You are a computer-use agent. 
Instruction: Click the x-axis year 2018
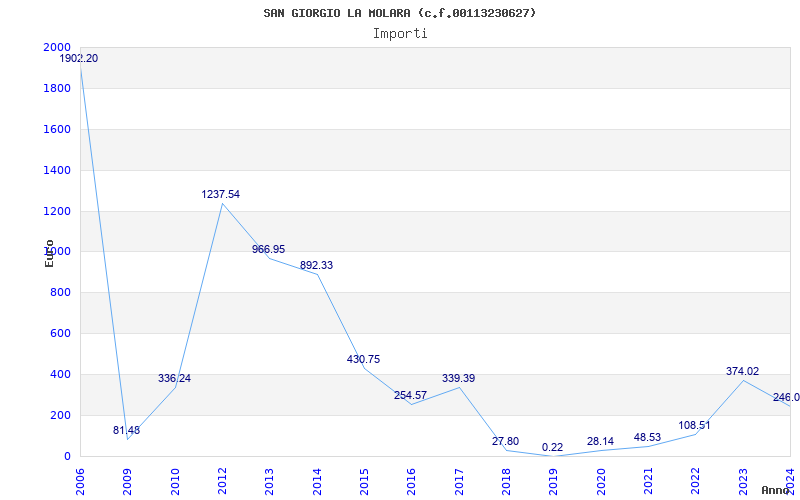(506, 482)
